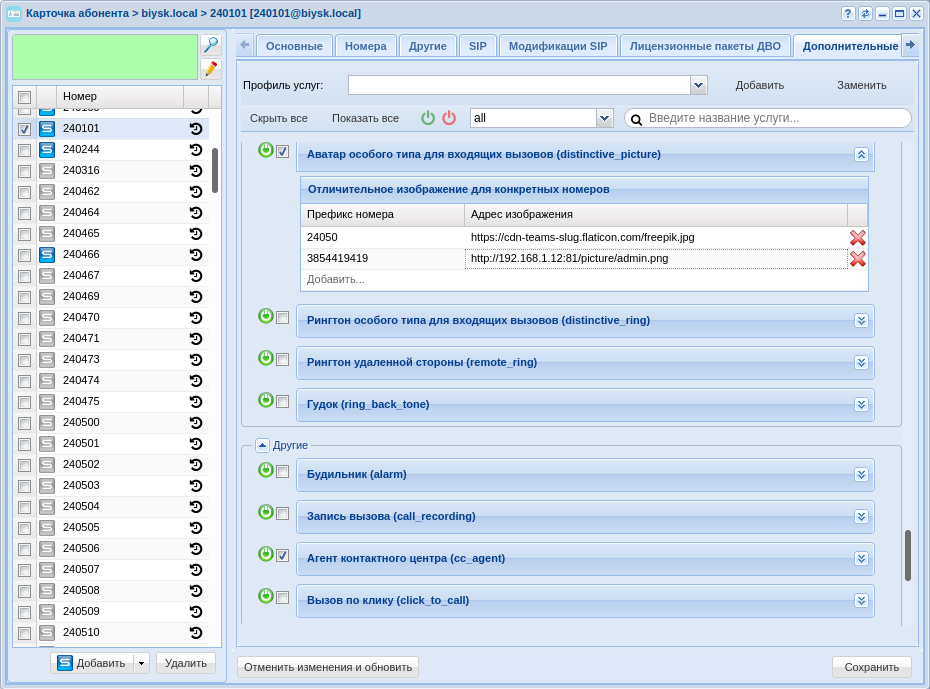
Task: Open the Номера tab
Action: point(365,46)
